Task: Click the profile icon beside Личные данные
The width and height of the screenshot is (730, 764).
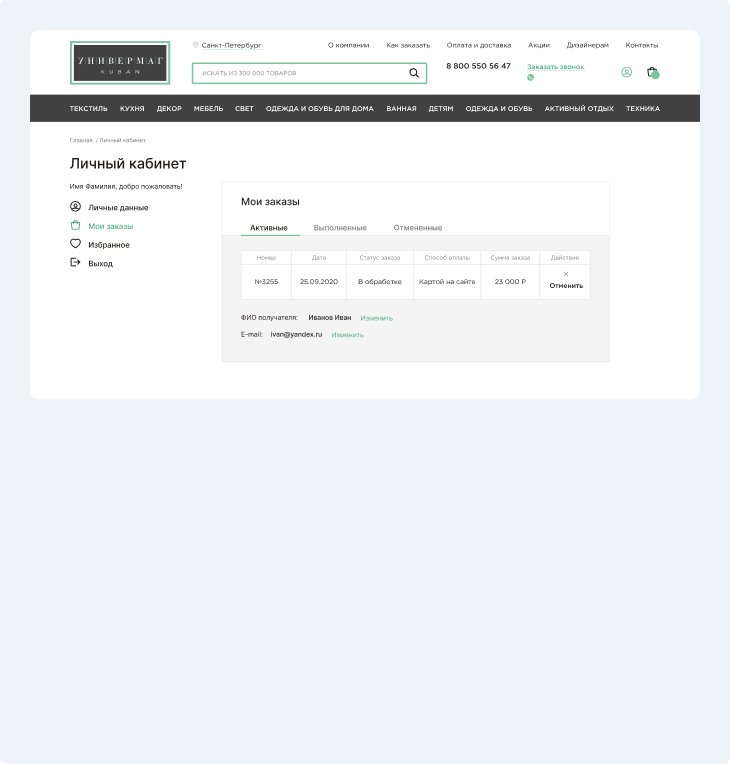Action: pos(76,207)
